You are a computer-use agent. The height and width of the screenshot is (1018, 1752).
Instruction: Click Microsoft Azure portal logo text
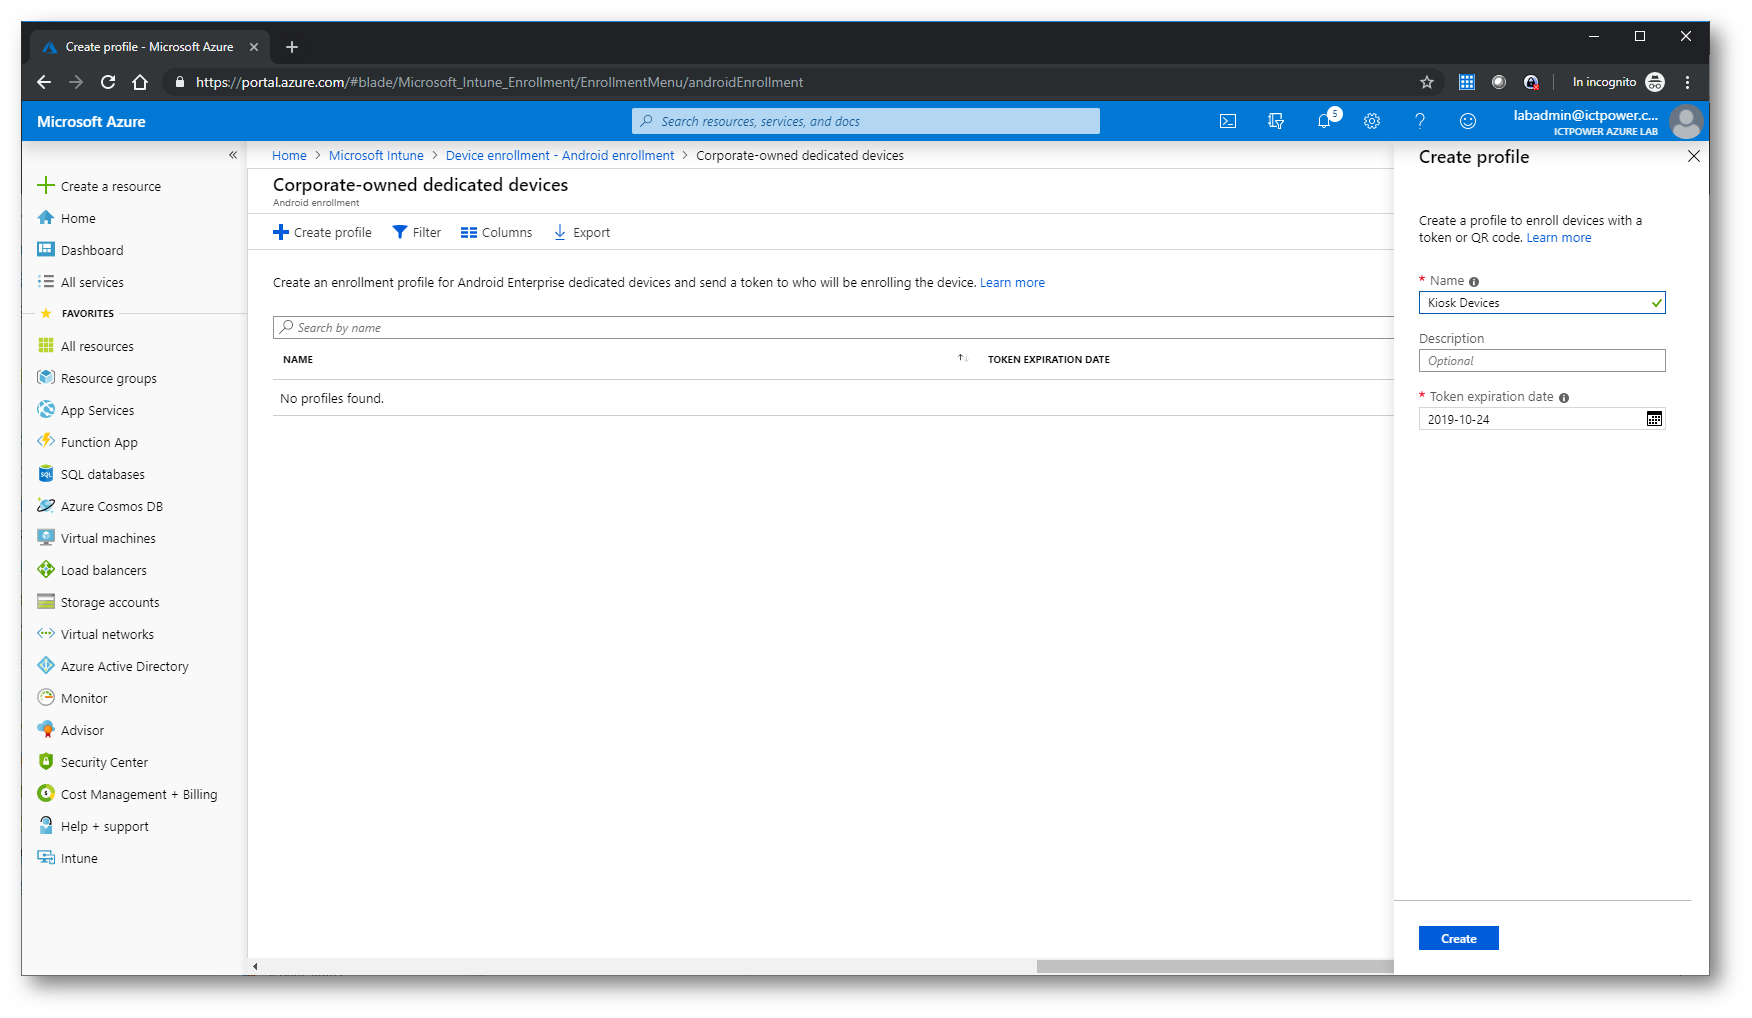coord(91,121)
